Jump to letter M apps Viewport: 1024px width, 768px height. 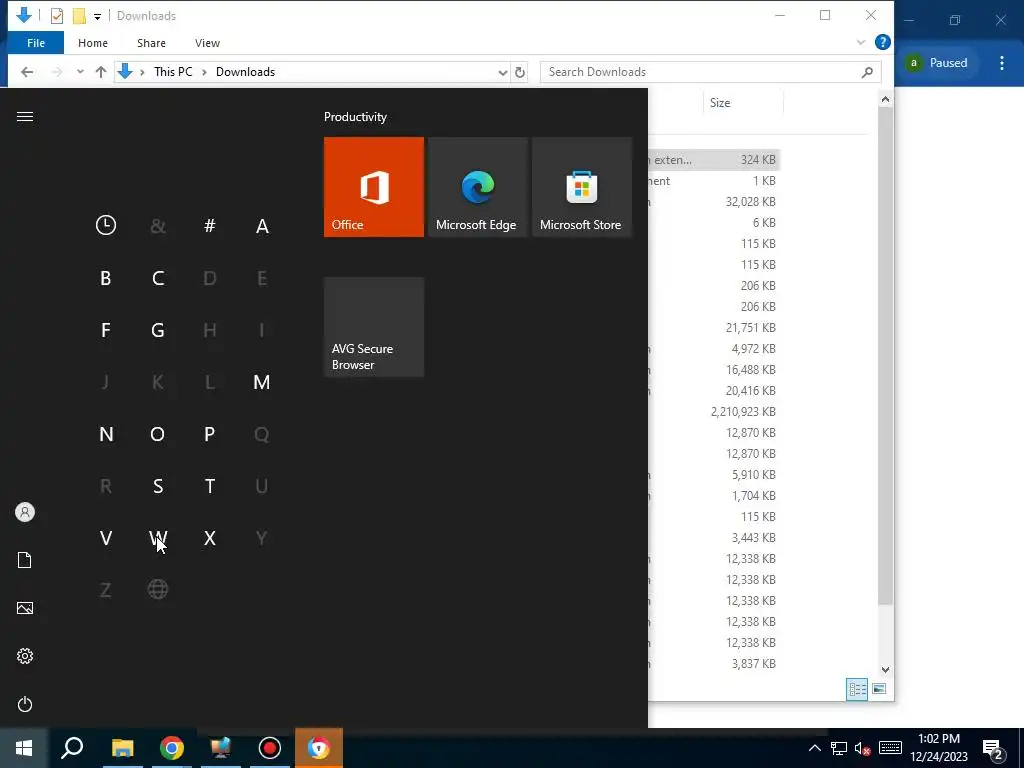coord(262,382)
